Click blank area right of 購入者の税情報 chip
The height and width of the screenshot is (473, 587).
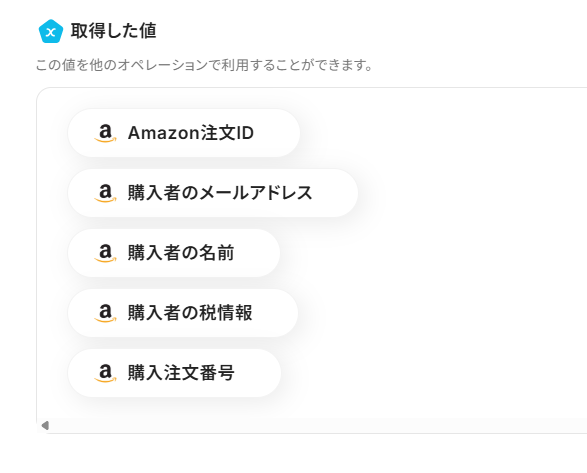[442, 313]
